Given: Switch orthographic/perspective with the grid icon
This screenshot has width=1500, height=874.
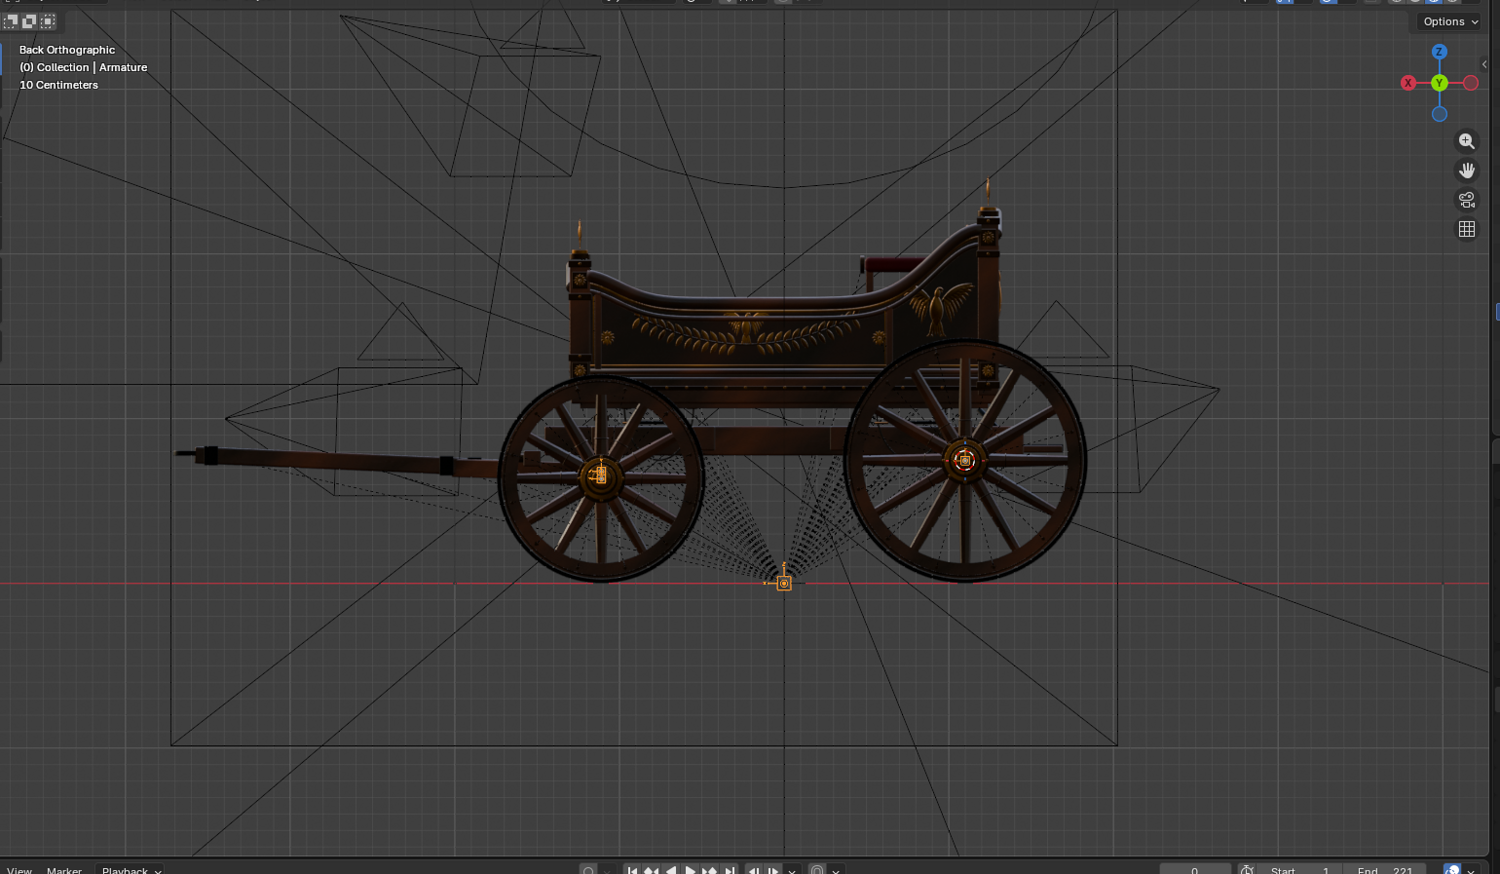Looking at the screenshot, I should coord(1466,229).
